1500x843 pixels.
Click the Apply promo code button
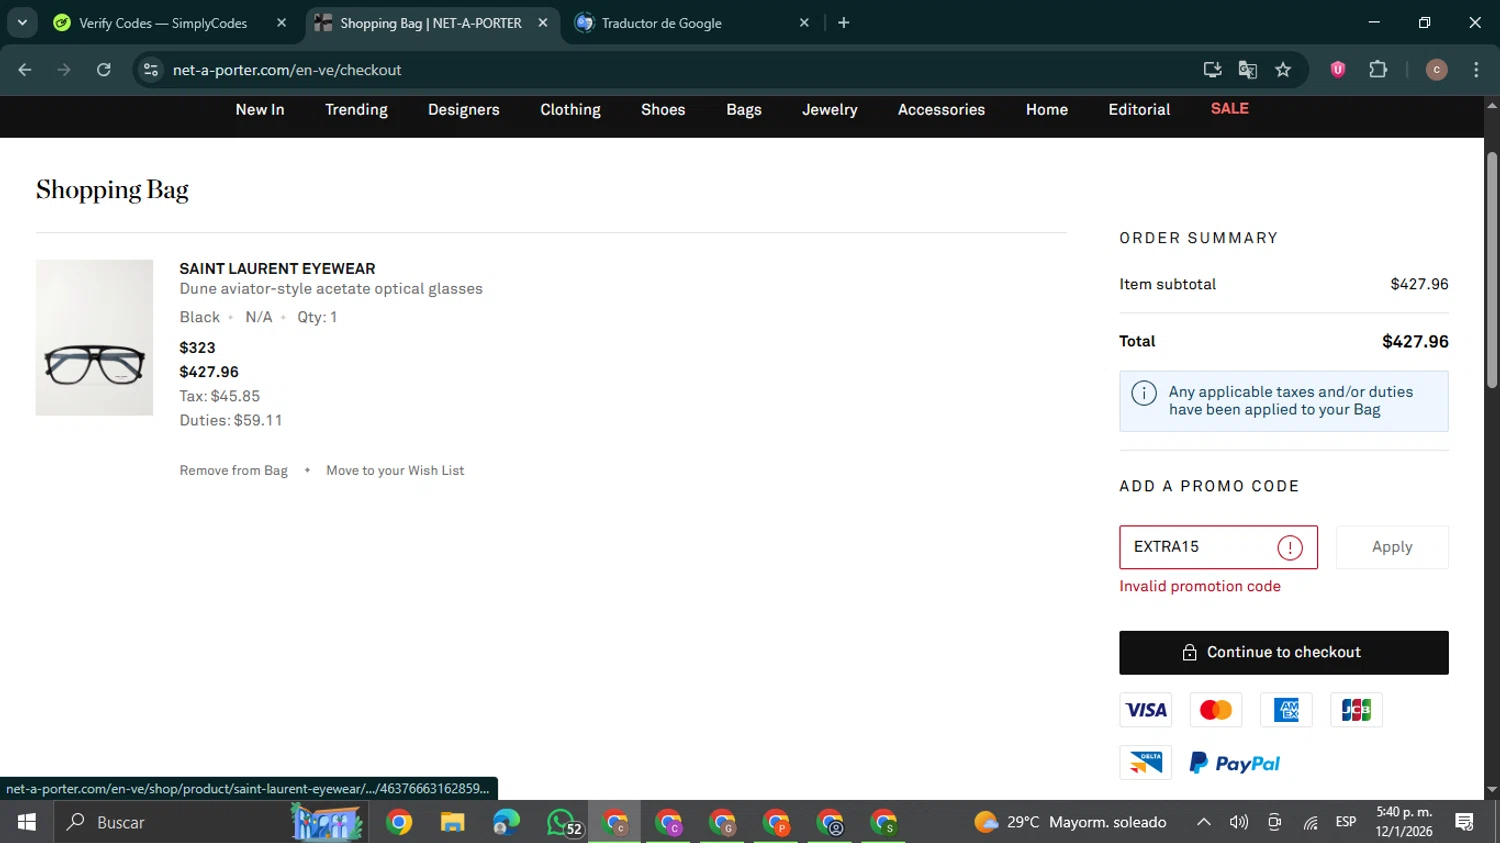tap(1392, 547)
